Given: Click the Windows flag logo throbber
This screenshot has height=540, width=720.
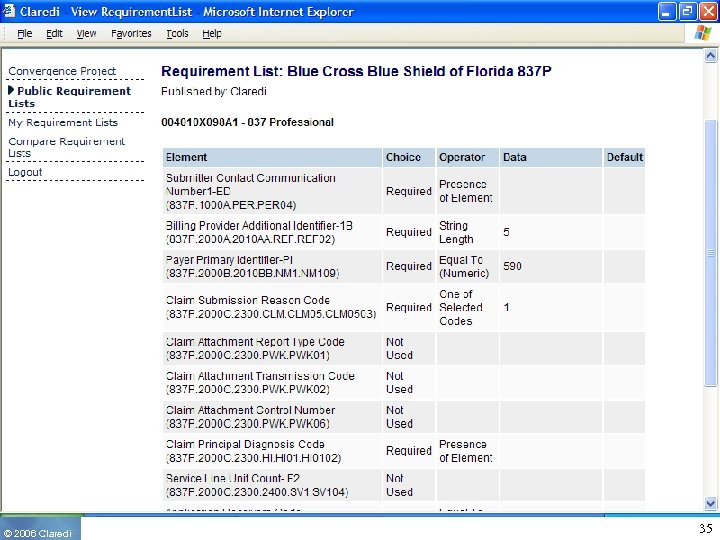Looking at the screenshot, I should [x=703, y=33].
